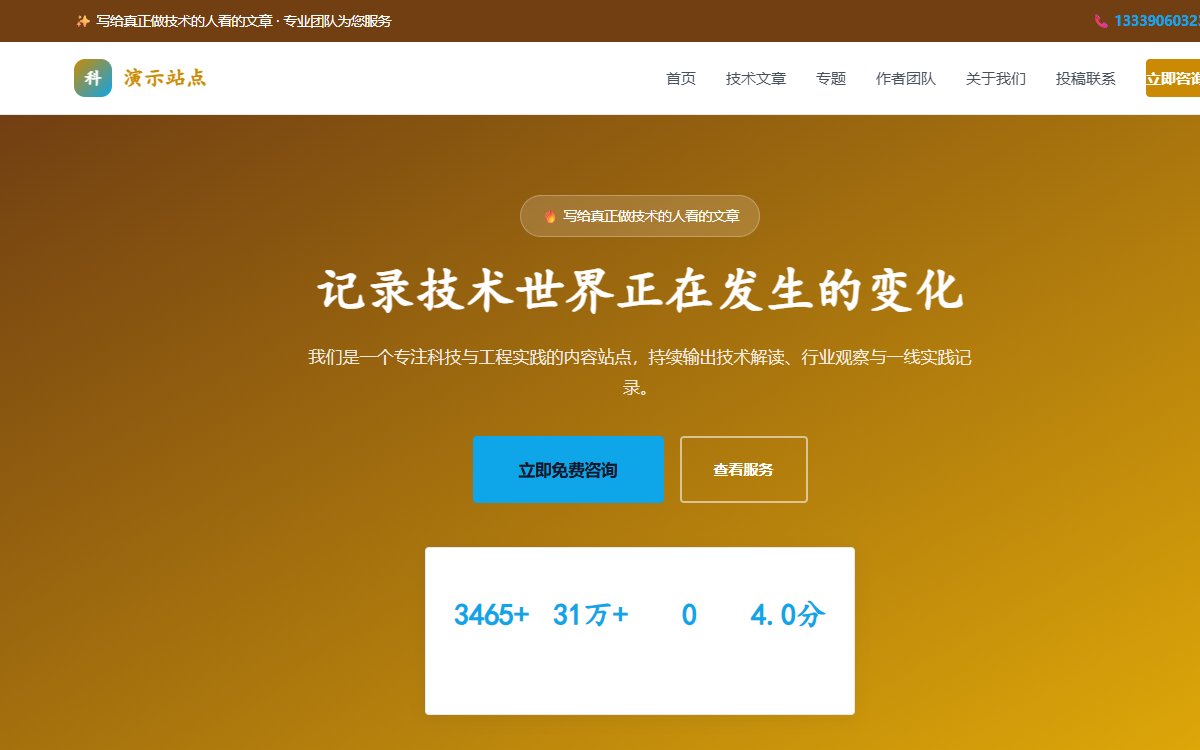Click the blue 立即免费咨询 button
Viewport: 1200px width, 750px height.
point(568,469)
